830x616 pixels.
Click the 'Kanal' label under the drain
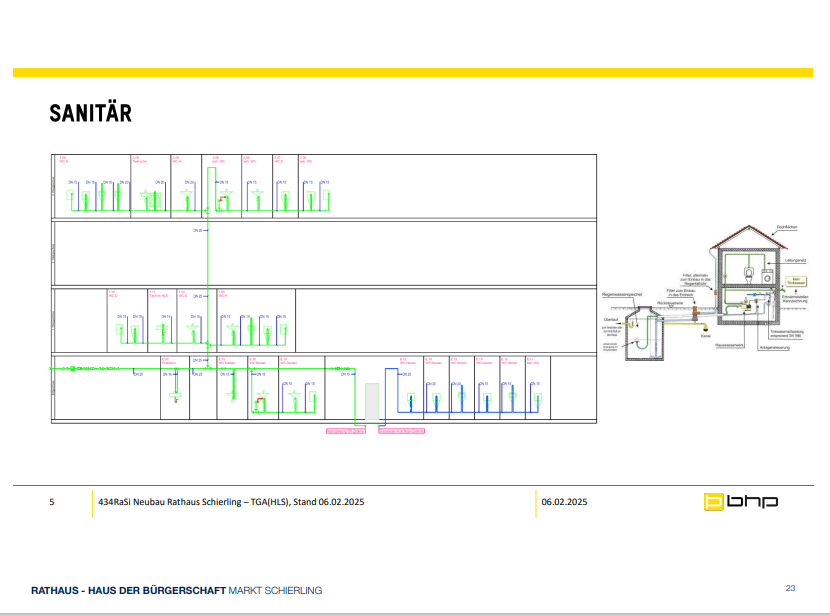(704, 335)
